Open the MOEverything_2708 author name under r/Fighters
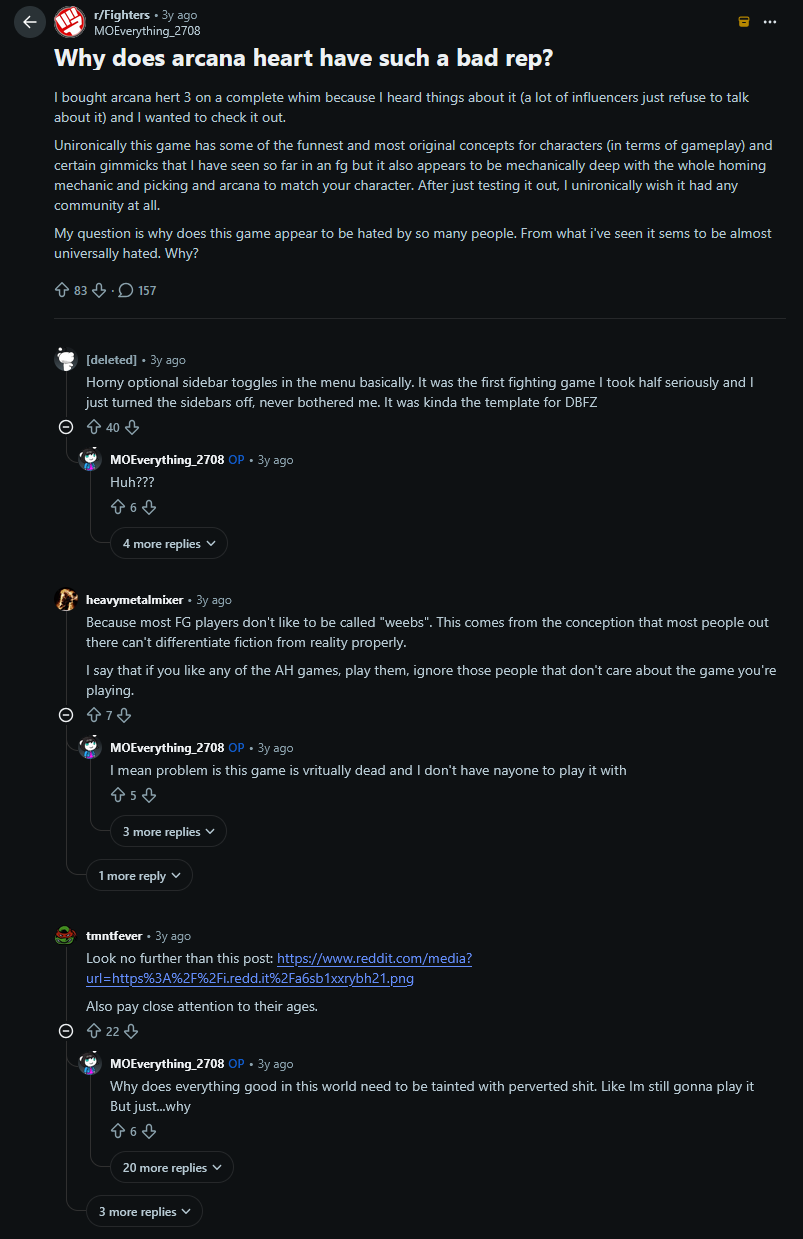 point(147,30)
